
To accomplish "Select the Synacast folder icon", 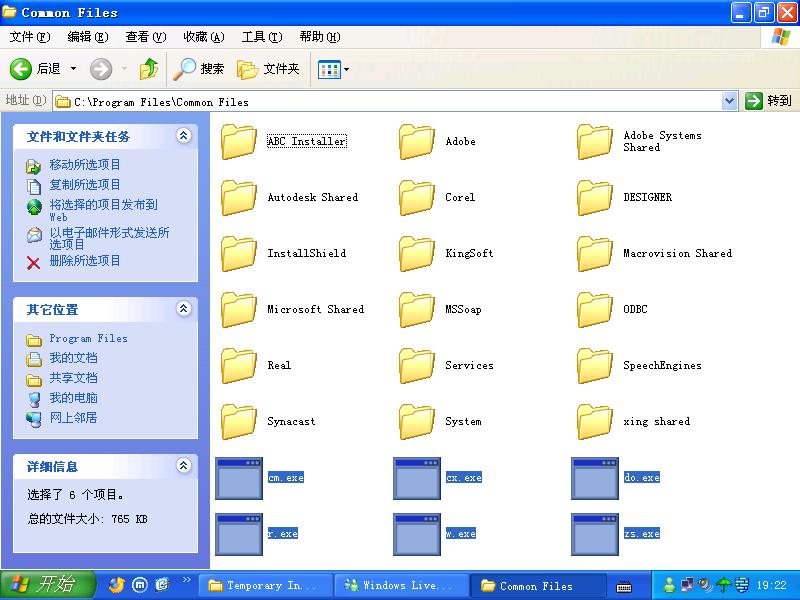I will (238, 422).
